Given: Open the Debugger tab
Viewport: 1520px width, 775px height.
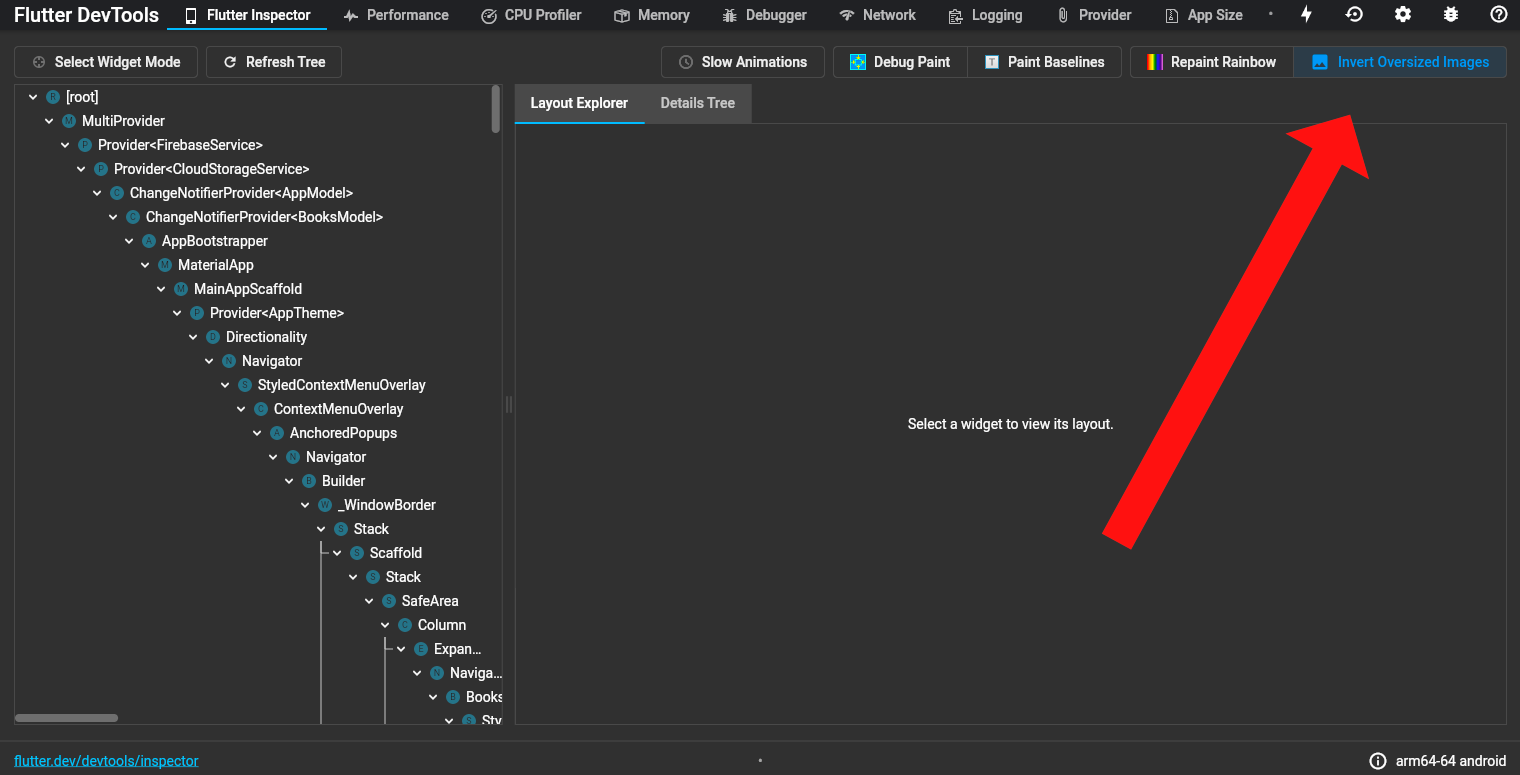Looking at the screenshot, I should coord(764,15).
